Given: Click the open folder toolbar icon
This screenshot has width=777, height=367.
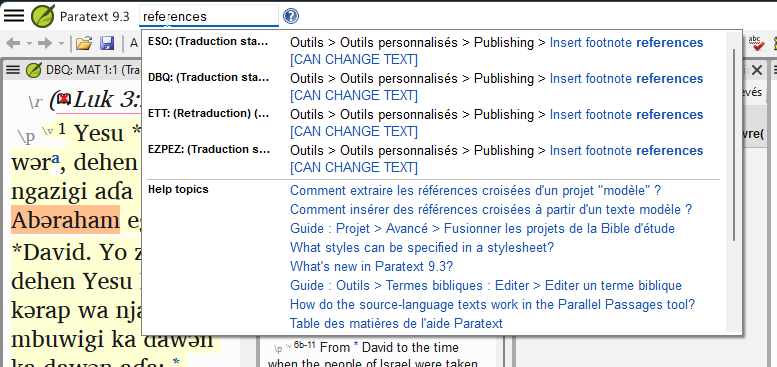Looking at the screenshot, I should point(85,44).
